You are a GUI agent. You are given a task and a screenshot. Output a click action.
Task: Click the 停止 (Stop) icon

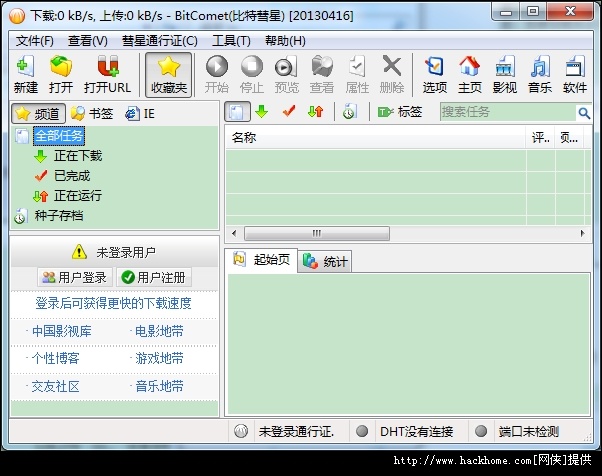pyautogui.click(x=251, y=74)
